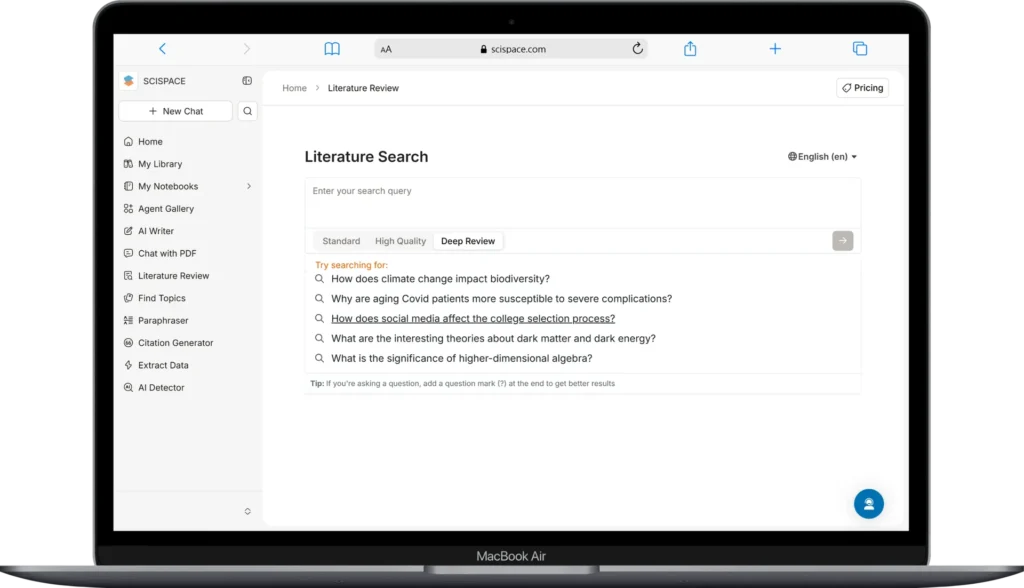The image size is (1024, 588).
Task: Click the Home breadcrumb link
Action: (x=294, y=88)
